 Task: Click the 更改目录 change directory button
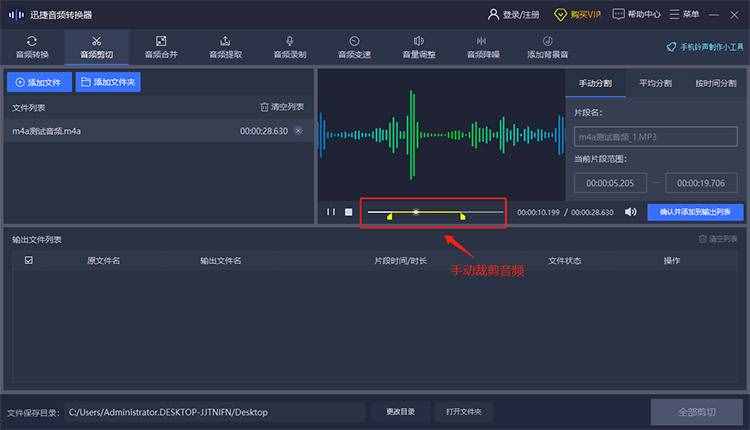tap(400, 412)
